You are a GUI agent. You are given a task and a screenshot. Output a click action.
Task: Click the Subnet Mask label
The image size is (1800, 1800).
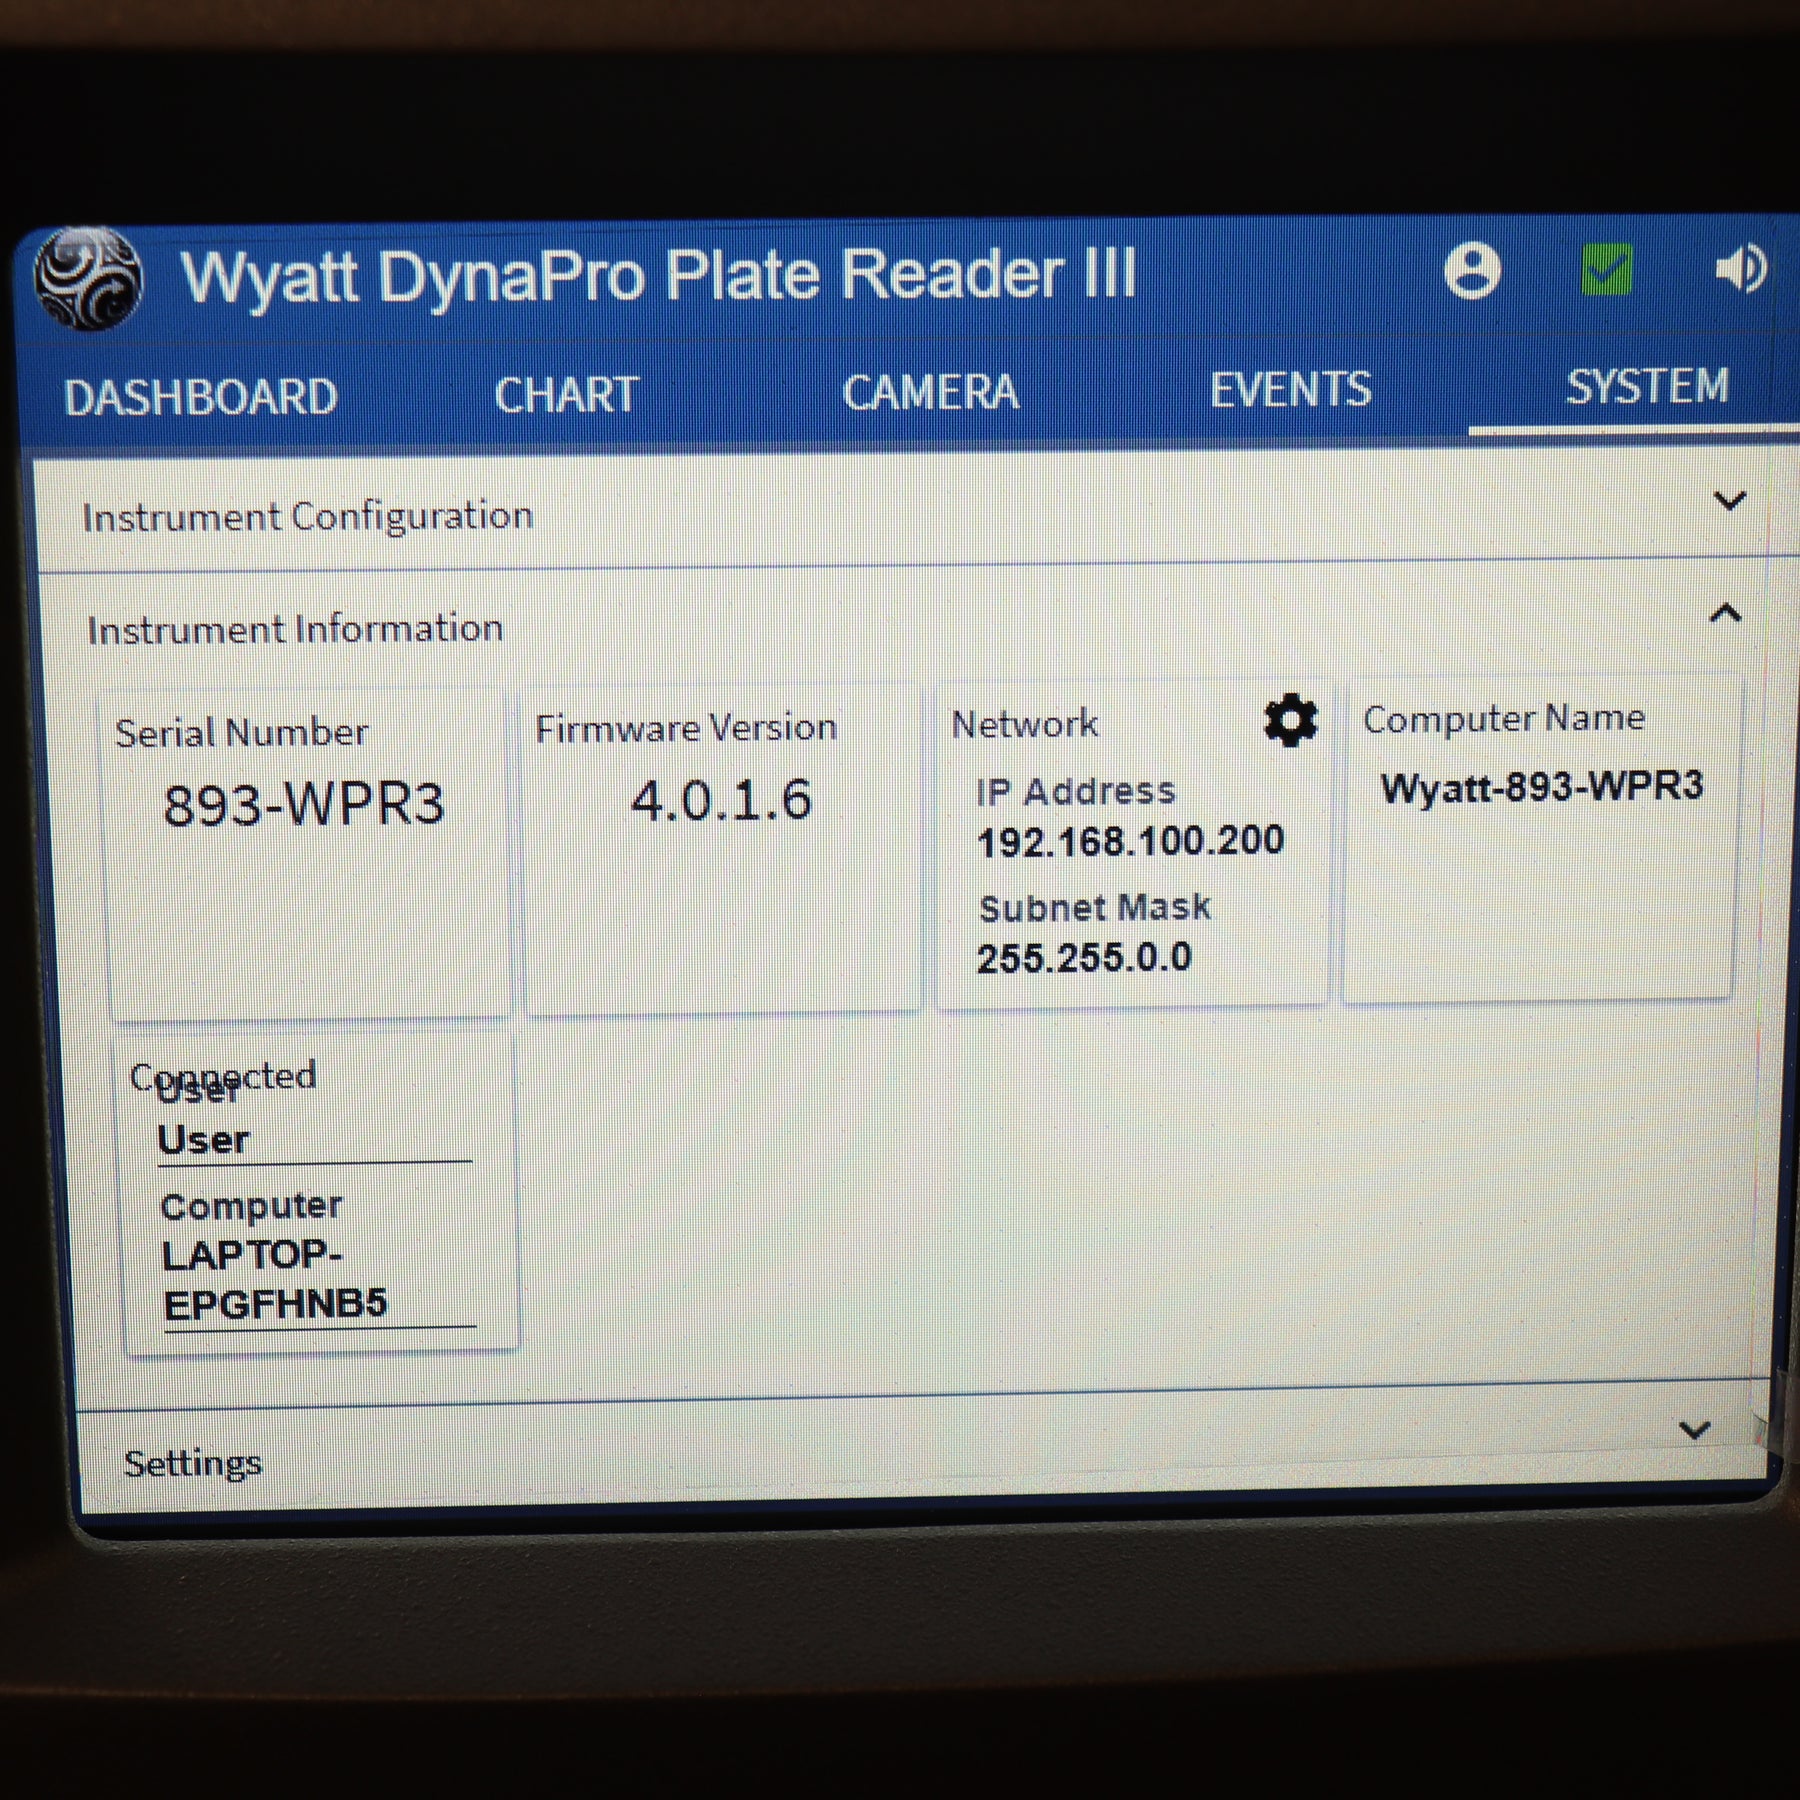(x=1095, y=908)
